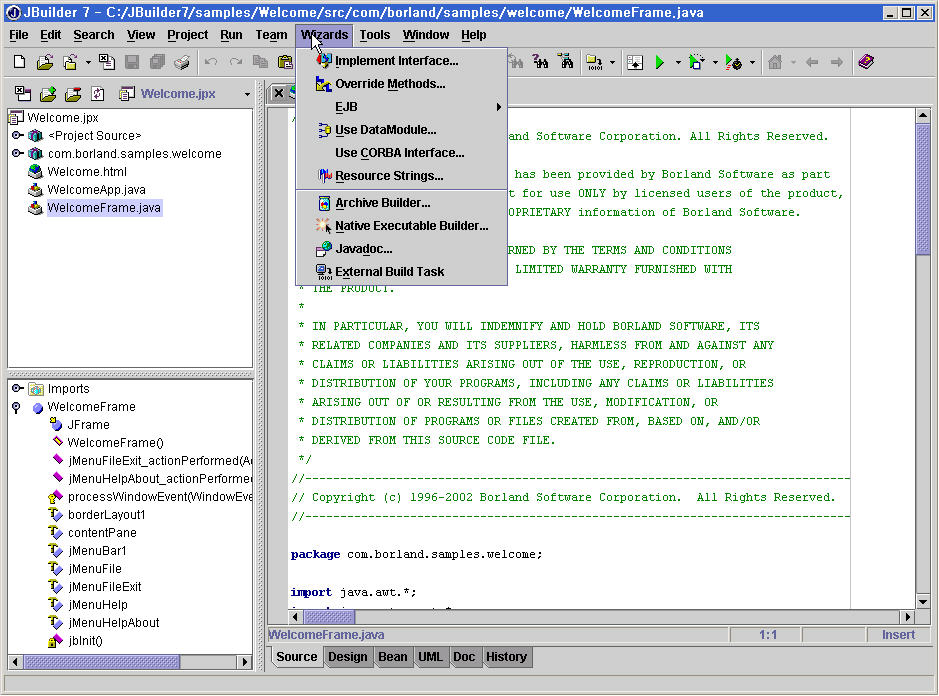Expand the <Project Source> tree node
The width and height of the screenshot is (939, 696).
point(17,136)
